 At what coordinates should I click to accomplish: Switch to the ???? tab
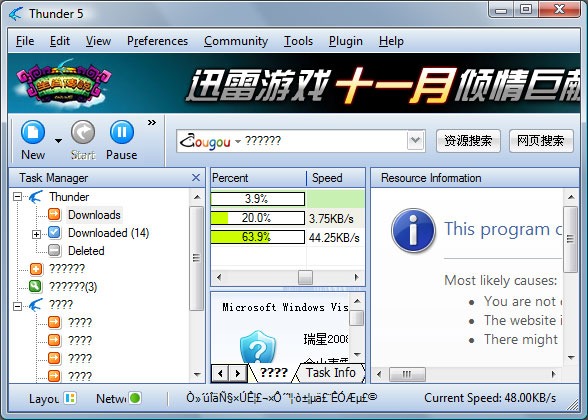[x=274, y=372]
